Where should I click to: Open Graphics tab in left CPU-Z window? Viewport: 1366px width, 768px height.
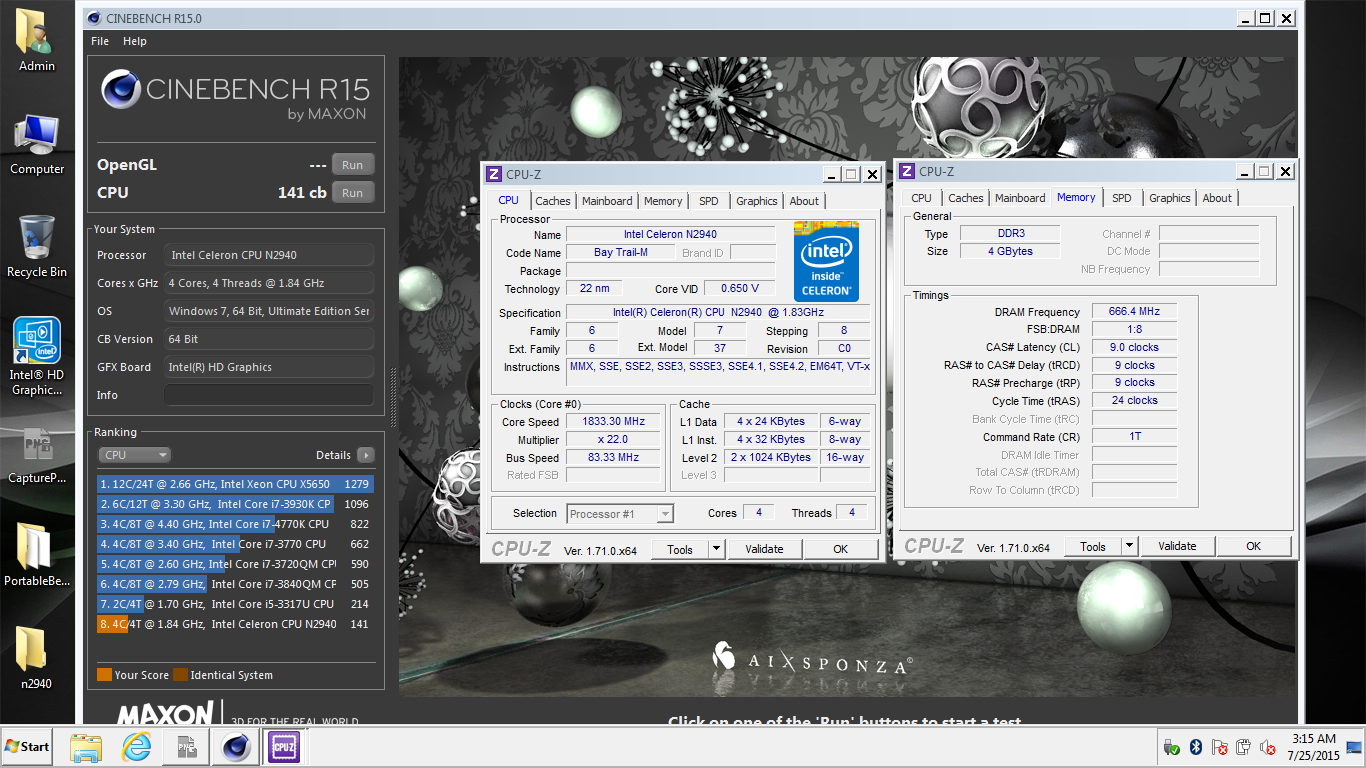coord(757,201)
